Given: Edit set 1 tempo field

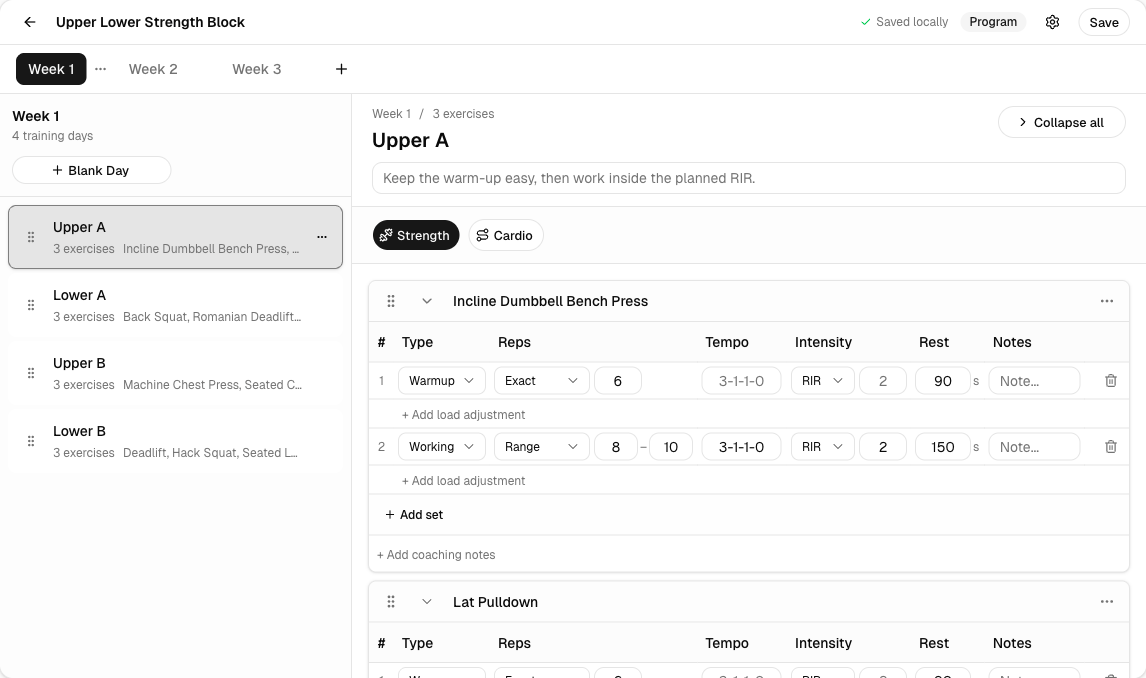Looking at the screenshot, I should tap(741, 381).
